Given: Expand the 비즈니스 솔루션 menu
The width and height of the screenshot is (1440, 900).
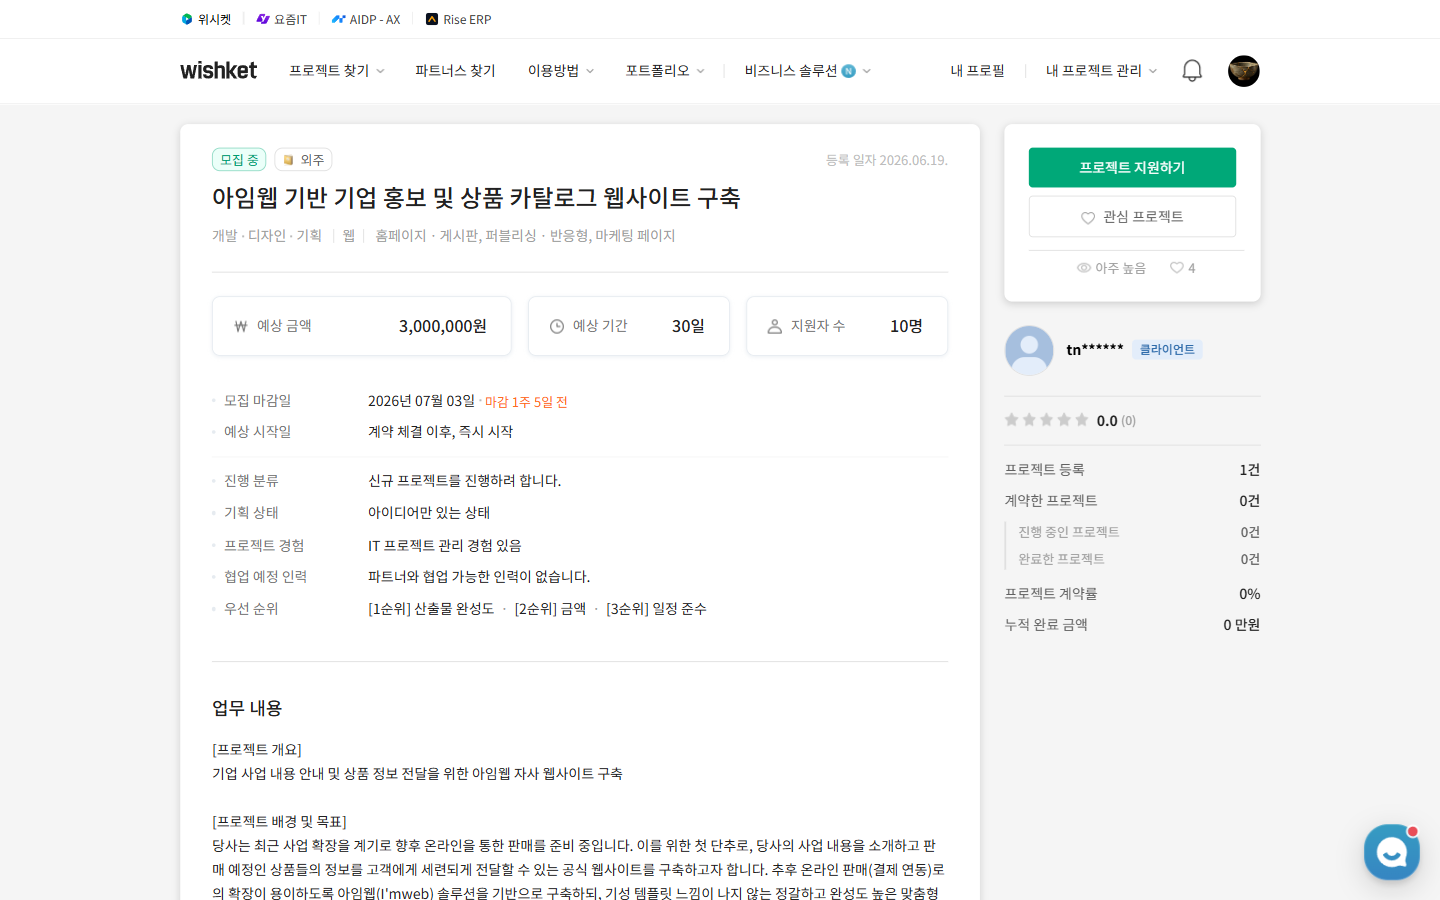Looking at the screenshot, I should click(808, 71).
